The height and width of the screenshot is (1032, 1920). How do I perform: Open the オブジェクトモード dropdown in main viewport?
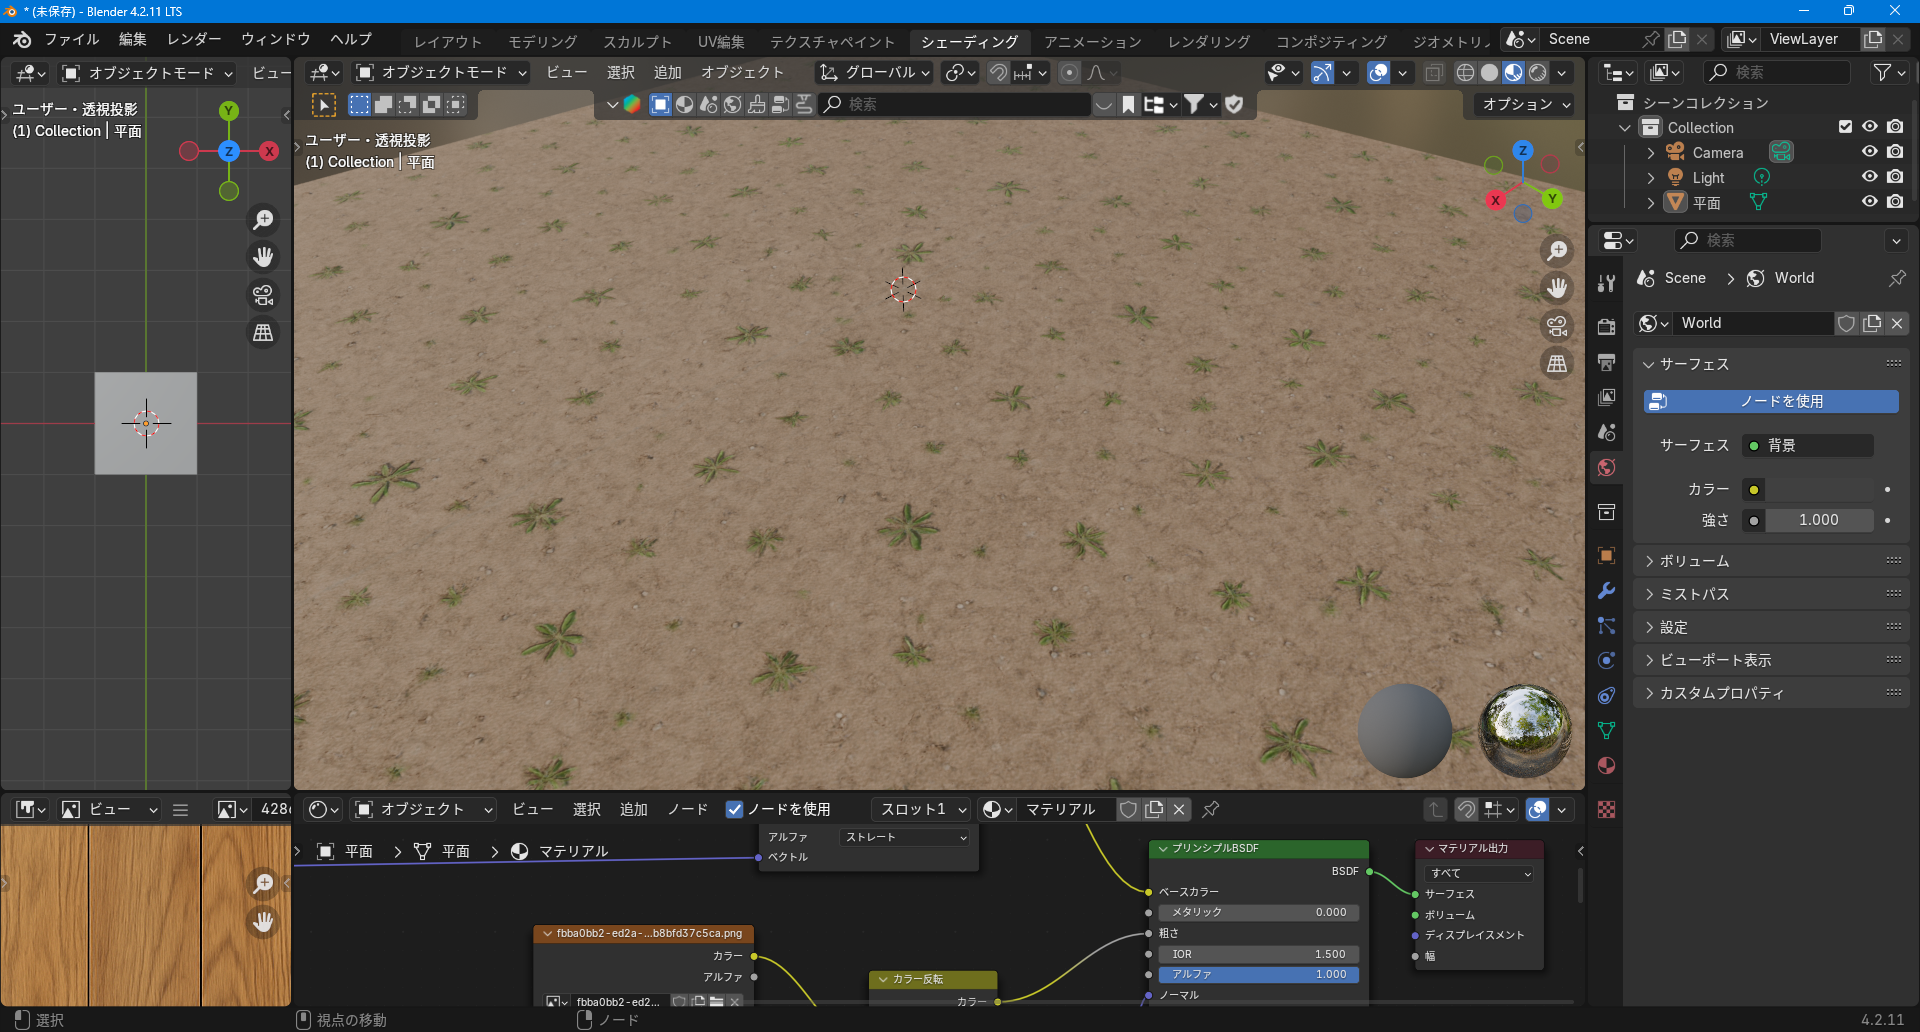pos(442,72)
